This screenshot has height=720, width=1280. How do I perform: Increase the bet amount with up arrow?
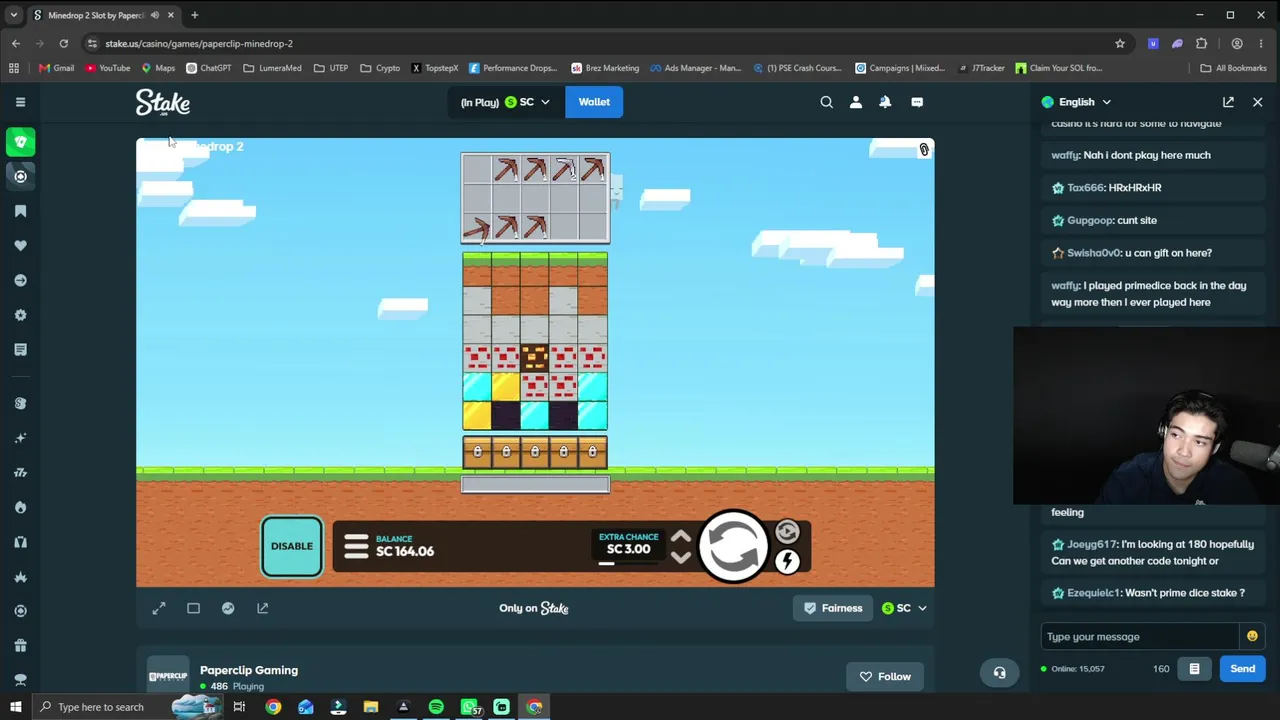pos(681,537)
